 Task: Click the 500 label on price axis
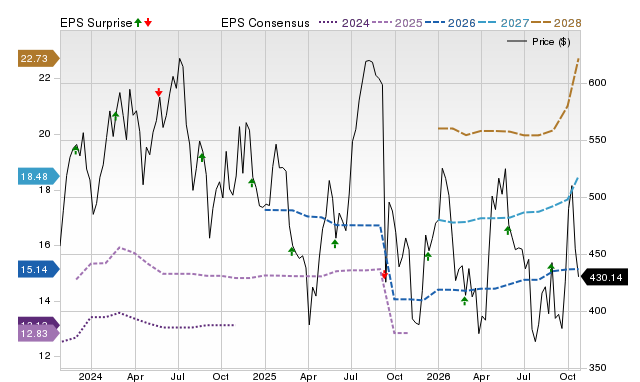[x=597, y=197]
